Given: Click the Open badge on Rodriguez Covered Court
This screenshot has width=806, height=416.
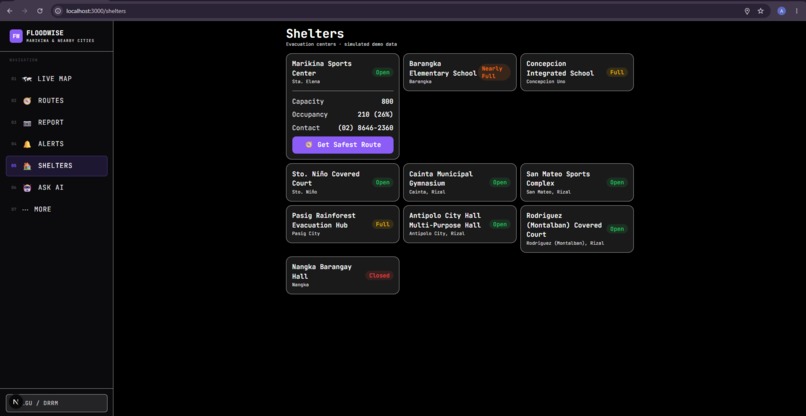Looking at the screenshot, I should click(x=617, y=229).
